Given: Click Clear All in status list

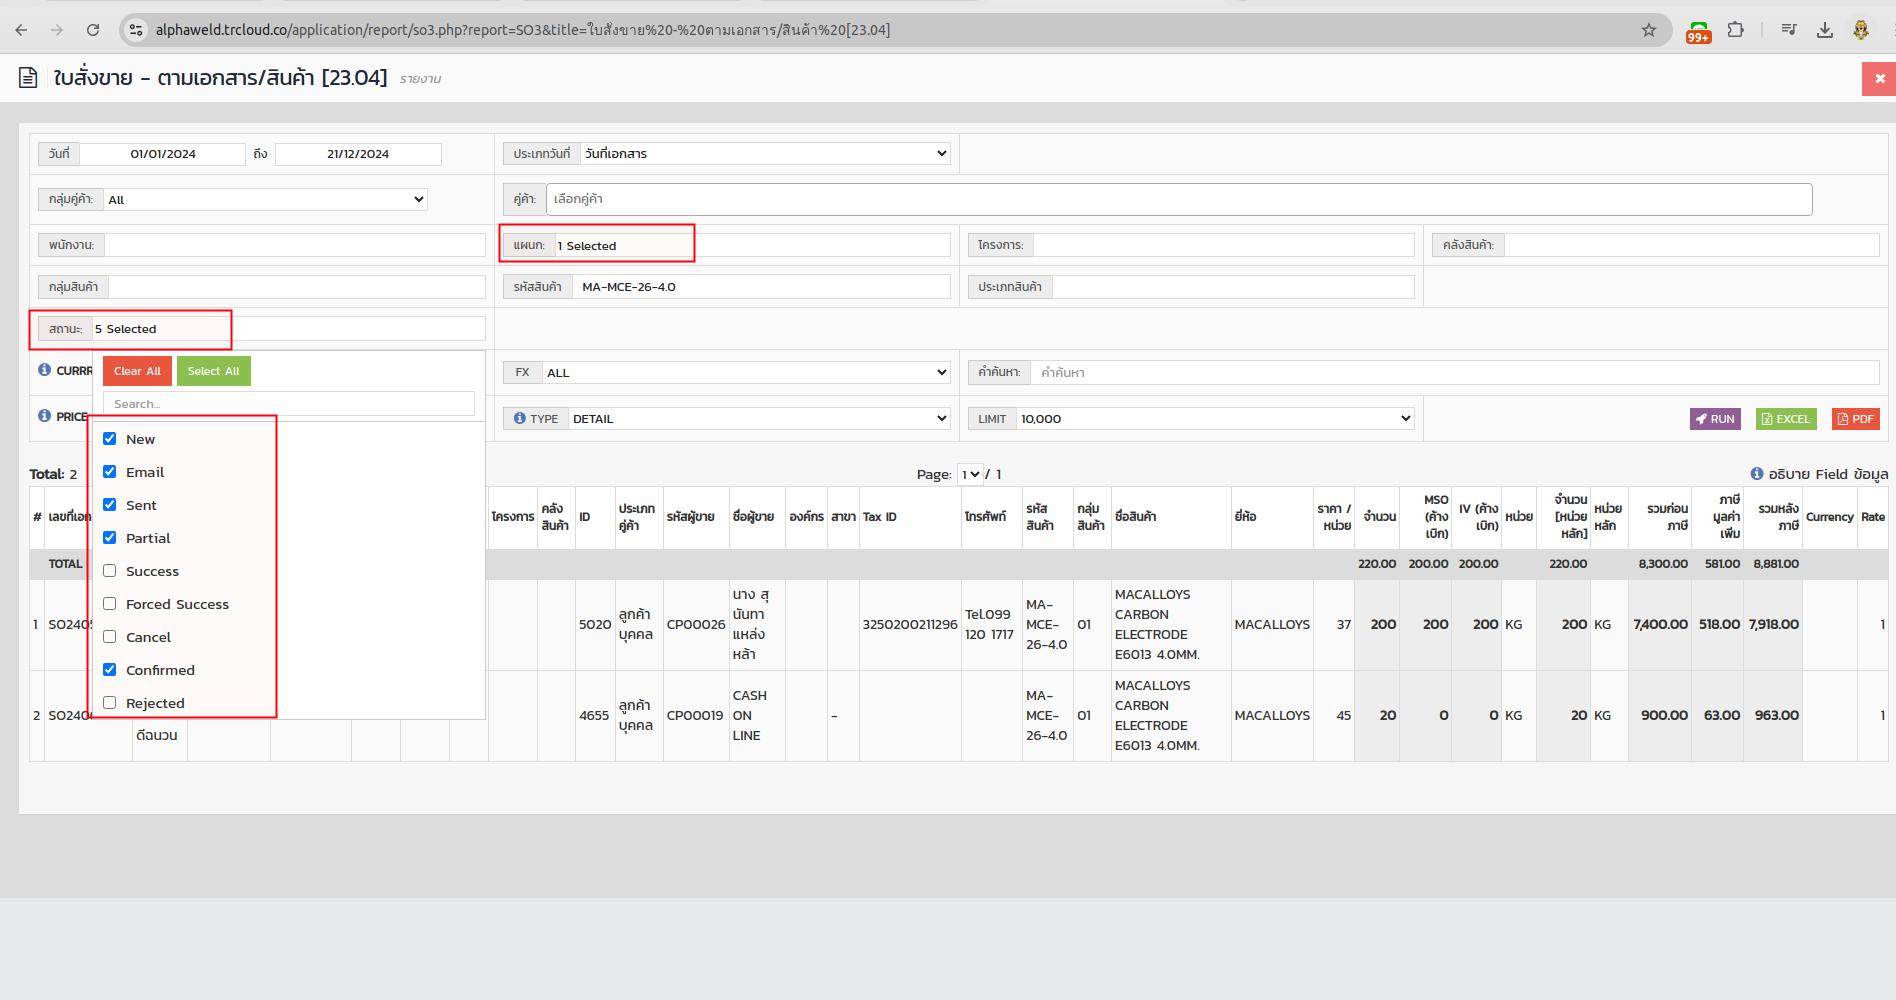Looking at the screenshot, I should pos(137,371).
